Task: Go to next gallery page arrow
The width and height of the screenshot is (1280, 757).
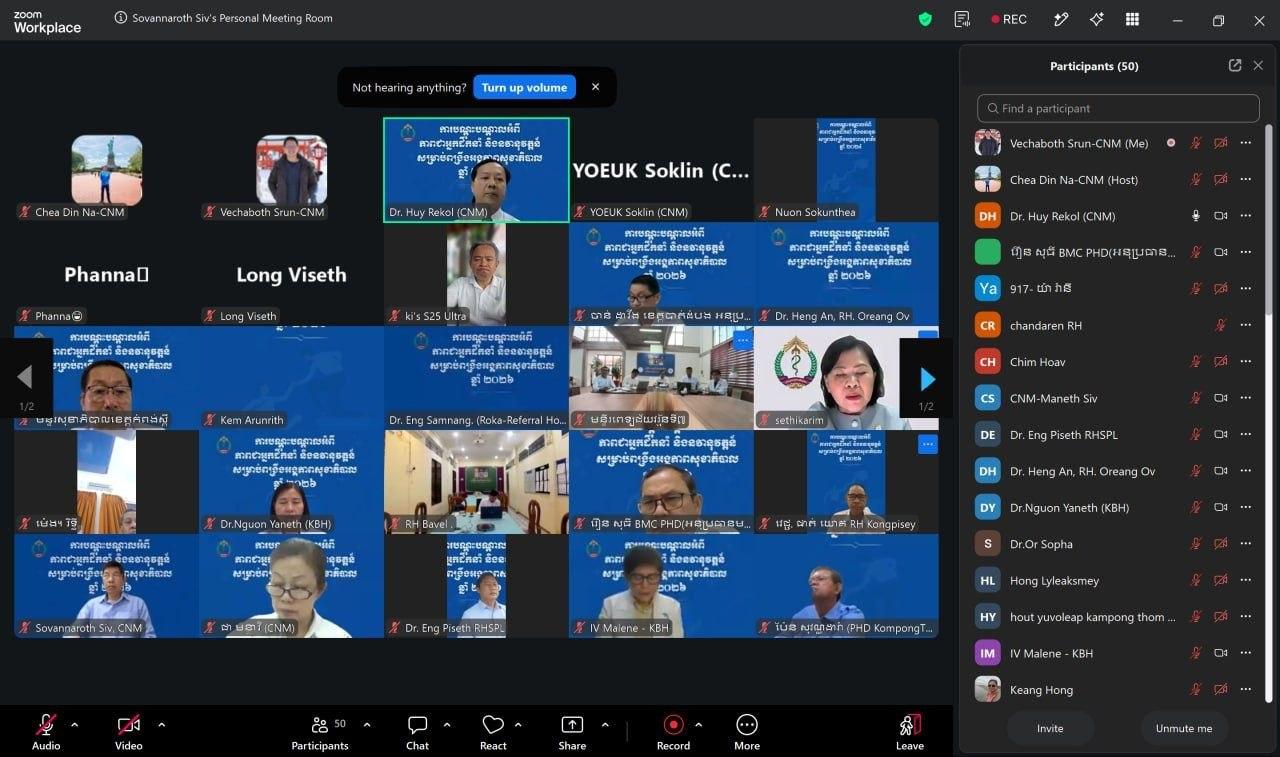Action: click(926, 379)
